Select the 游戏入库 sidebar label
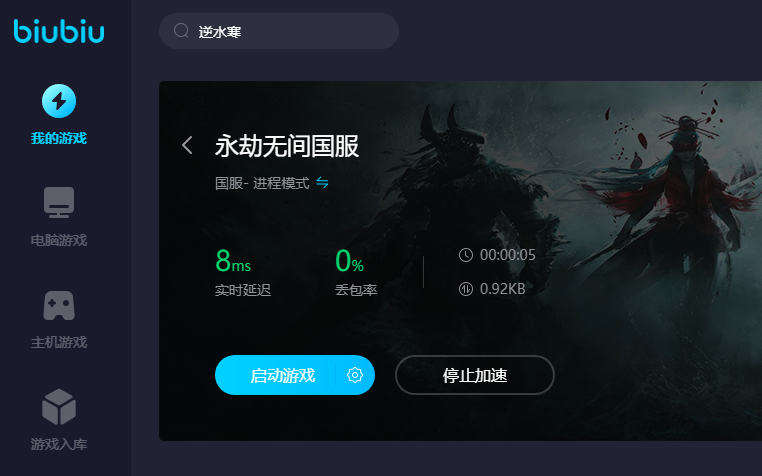This screenshot has width=762, height=476. click(59, 444)
